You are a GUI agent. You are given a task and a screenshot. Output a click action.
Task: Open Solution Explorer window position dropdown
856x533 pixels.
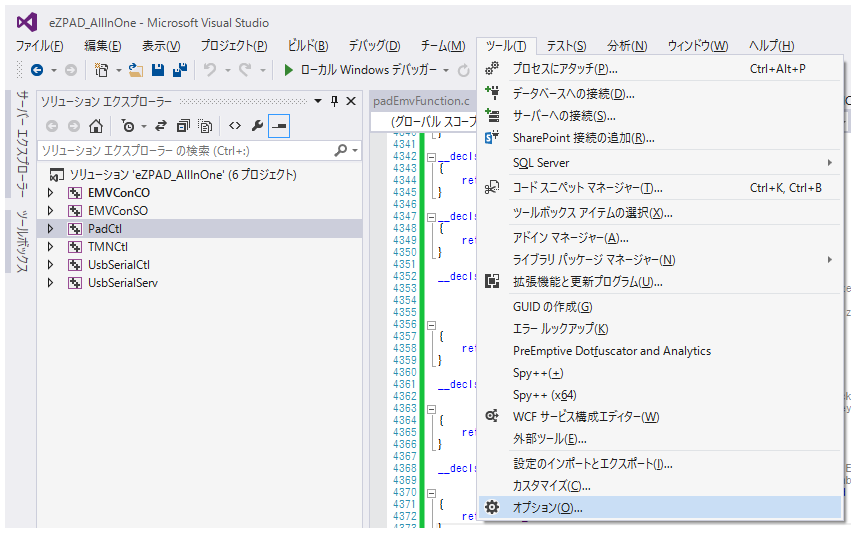pos(318,101)
